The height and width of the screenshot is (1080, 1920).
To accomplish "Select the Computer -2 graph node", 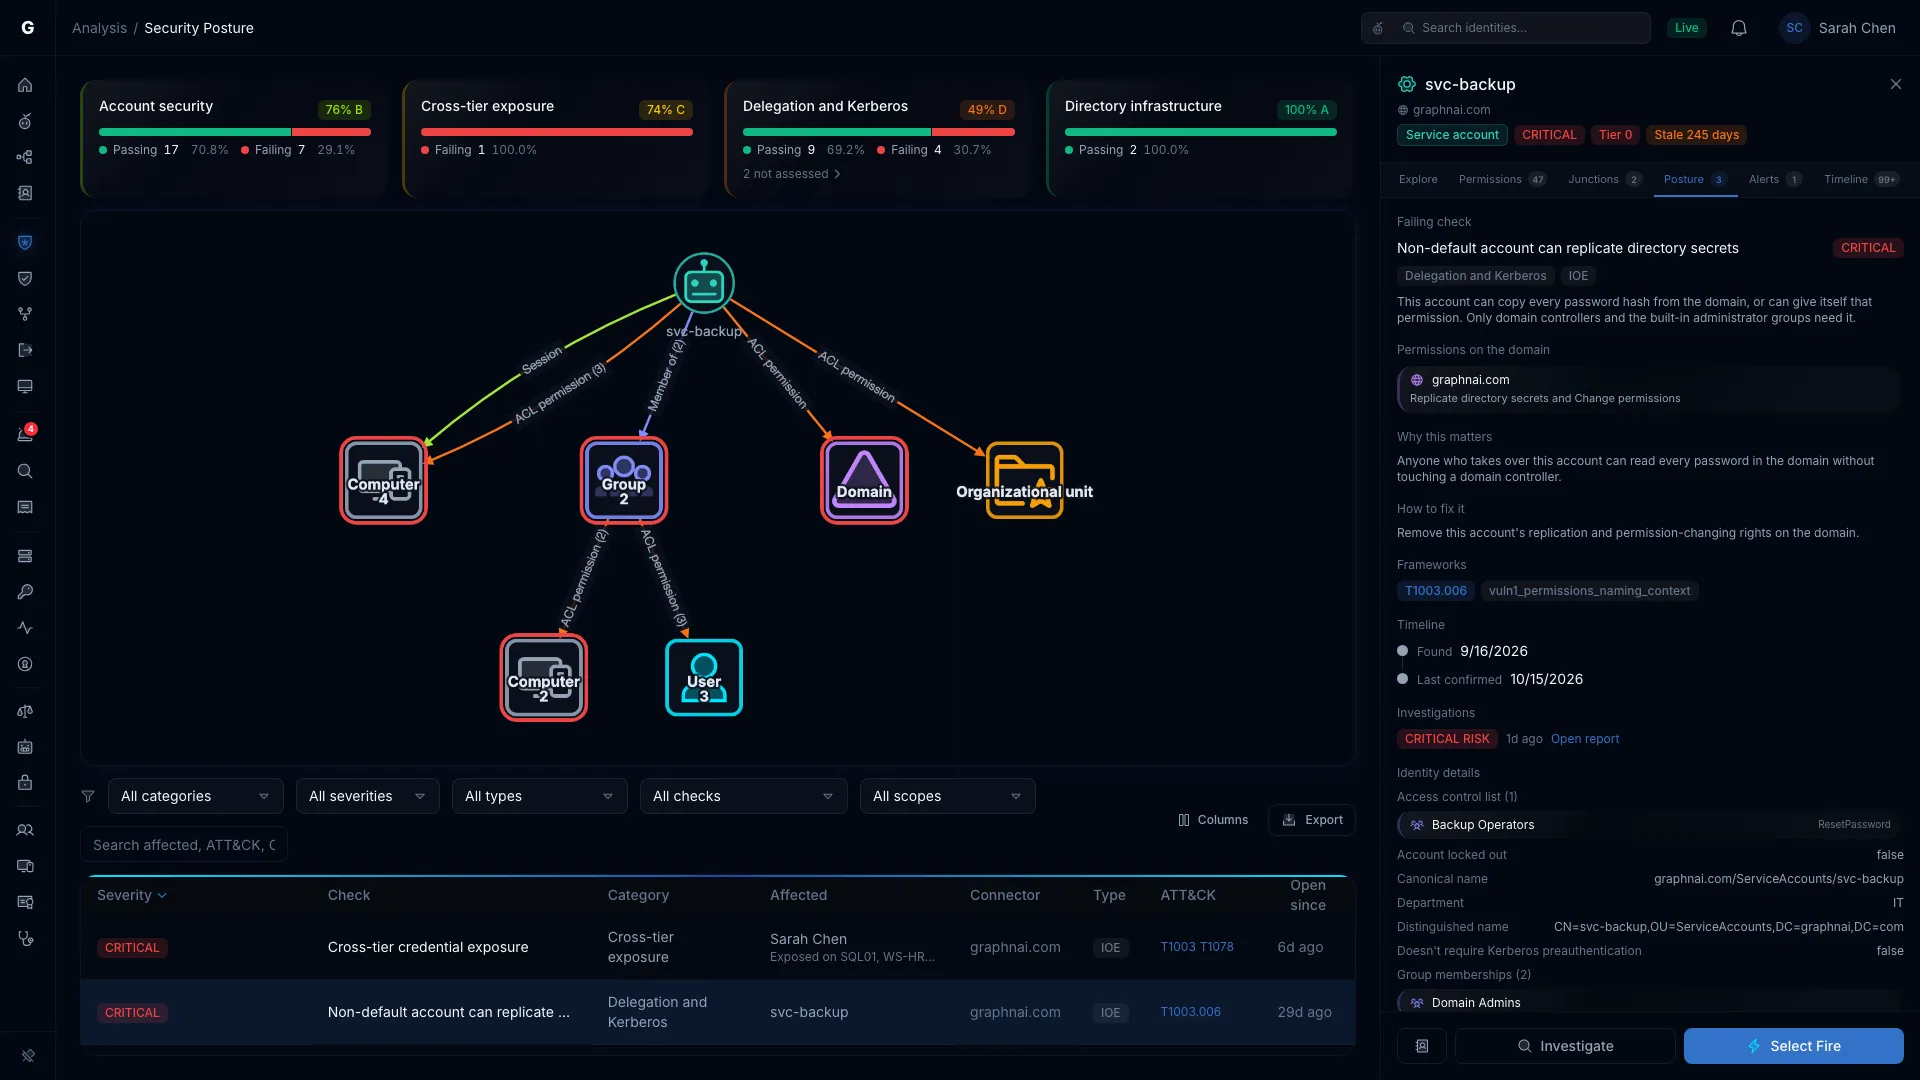I will point(544,677).
